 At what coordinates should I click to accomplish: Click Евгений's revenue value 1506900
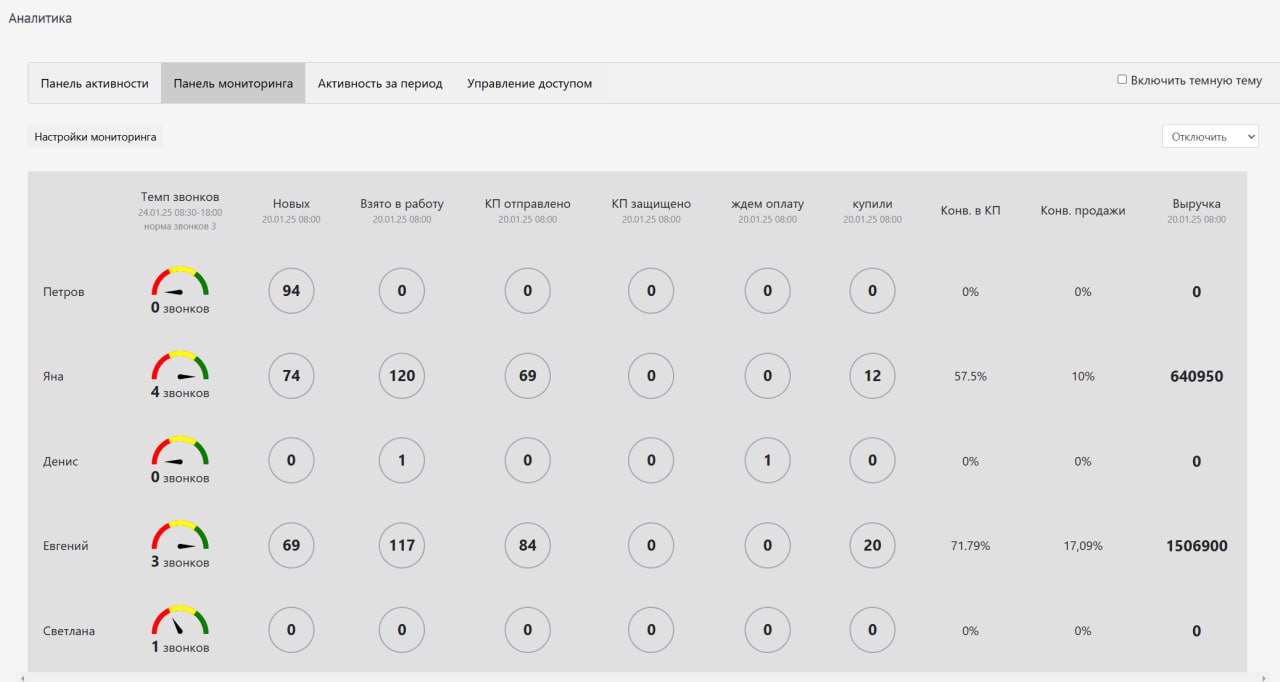(x=1197, y=546)
